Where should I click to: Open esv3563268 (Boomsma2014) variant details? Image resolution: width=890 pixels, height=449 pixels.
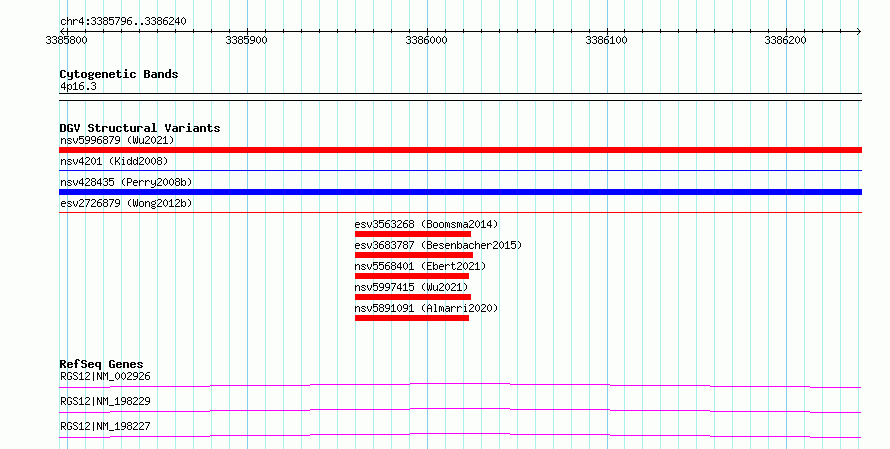point(426,224)
